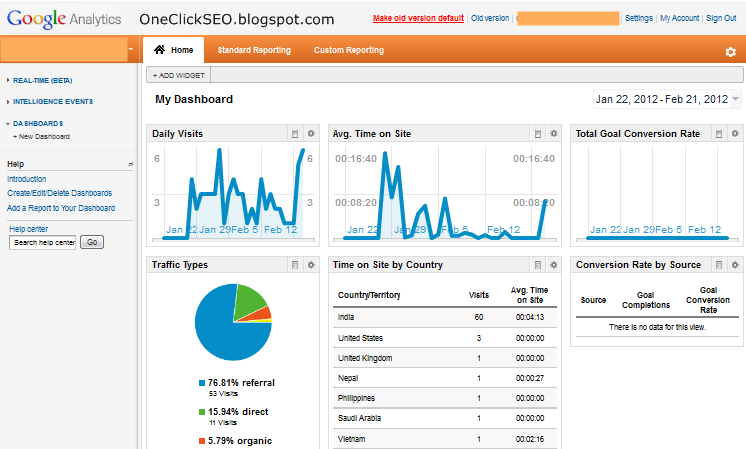
Task: Click the OneClickSEO.blogspot.com site title
Action: coord(236,19)
